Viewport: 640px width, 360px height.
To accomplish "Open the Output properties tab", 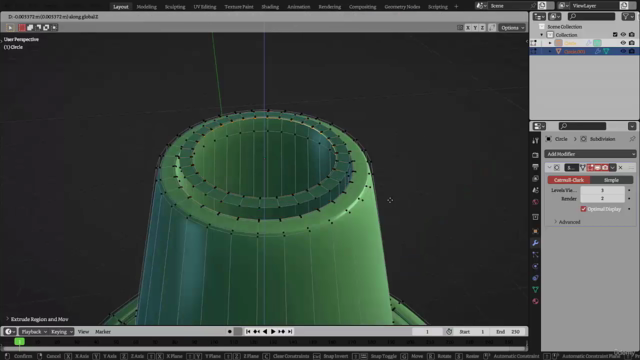I will pos(535,167).
